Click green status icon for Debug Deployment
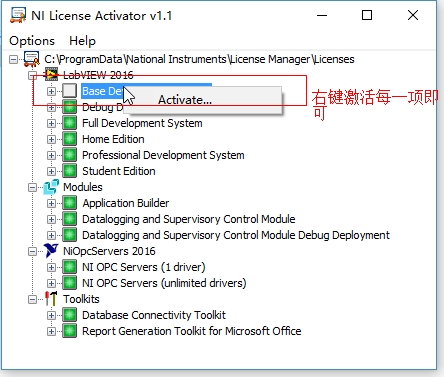This screenshot has width=444, height=377. [x=69, y=107]
